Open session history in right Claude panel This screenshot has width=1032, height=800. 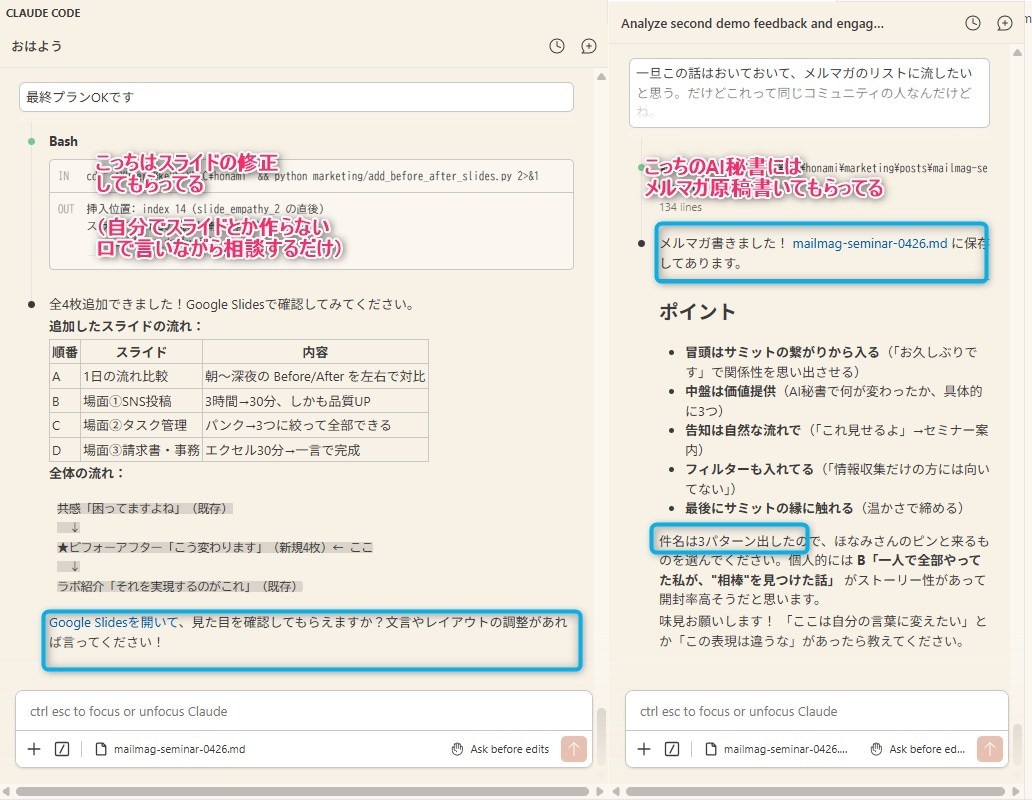(973, 23)
